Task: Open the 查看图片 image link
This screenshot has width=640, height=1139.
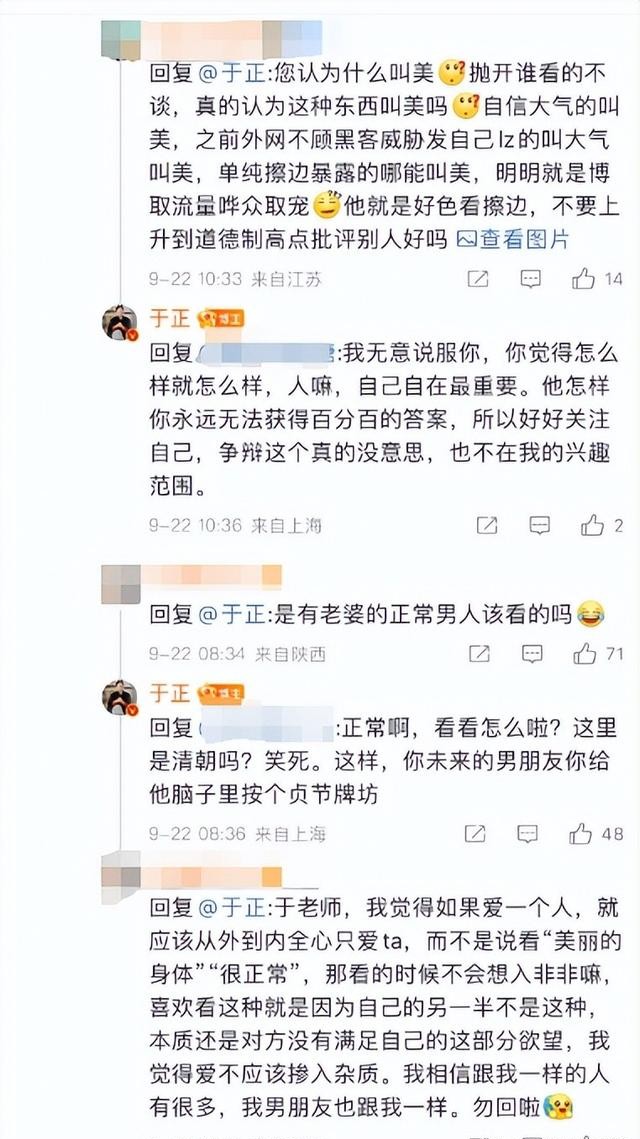Action: coord(513,240)
